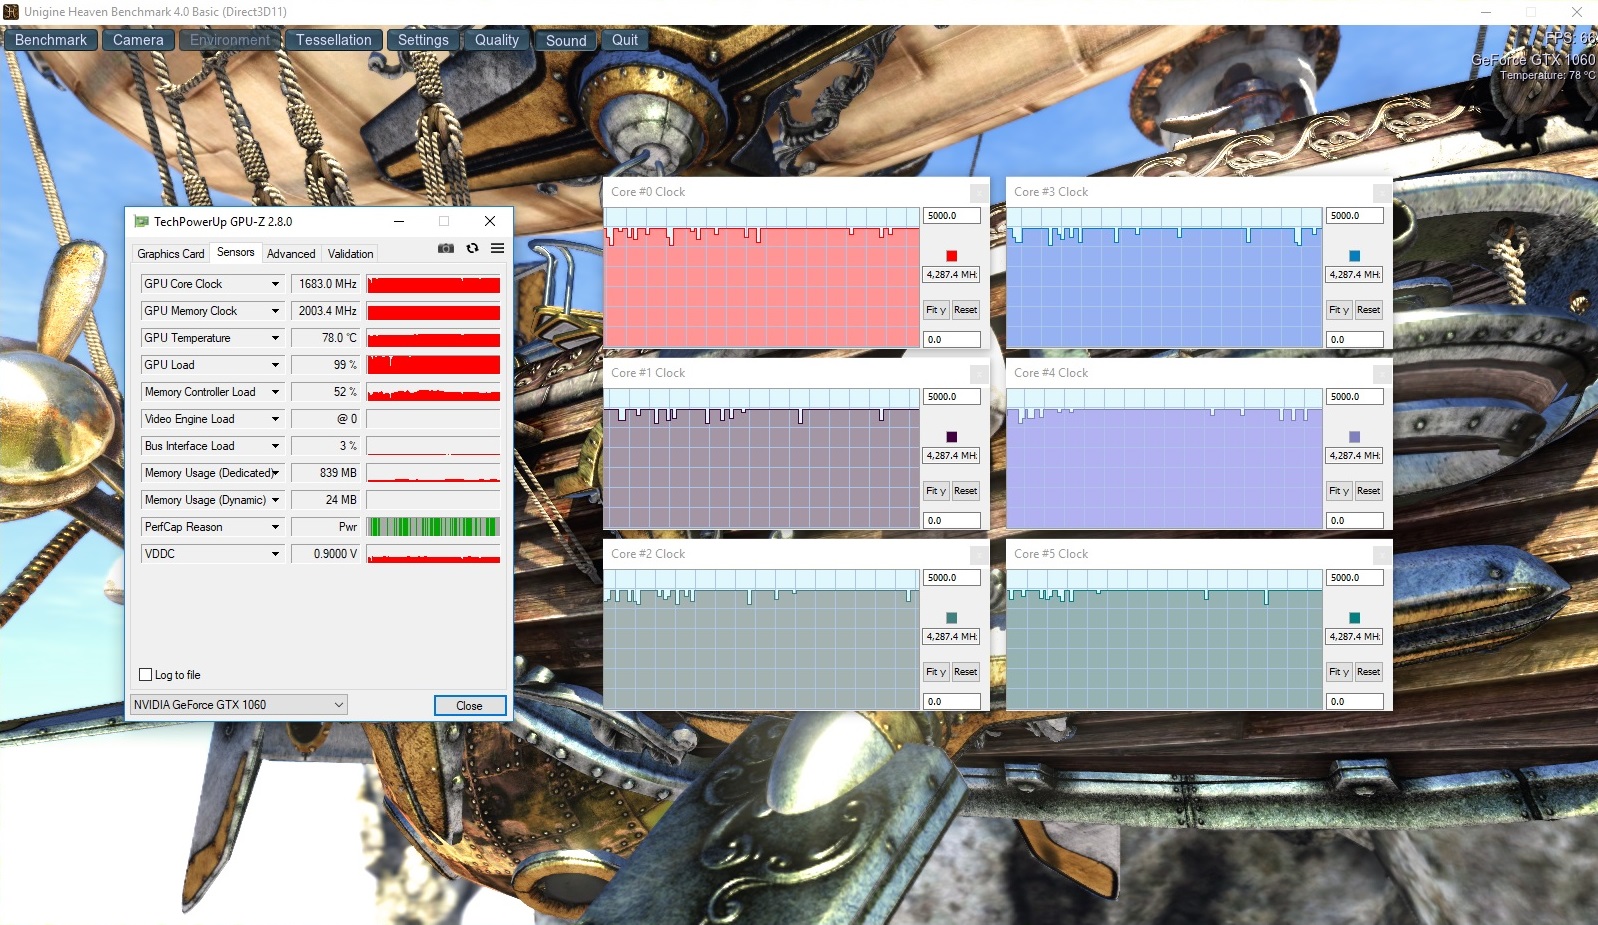The height and width of the screenshot is (925, 1598).
Task: Switch to the Graphics Card tab
Action: 171,254
